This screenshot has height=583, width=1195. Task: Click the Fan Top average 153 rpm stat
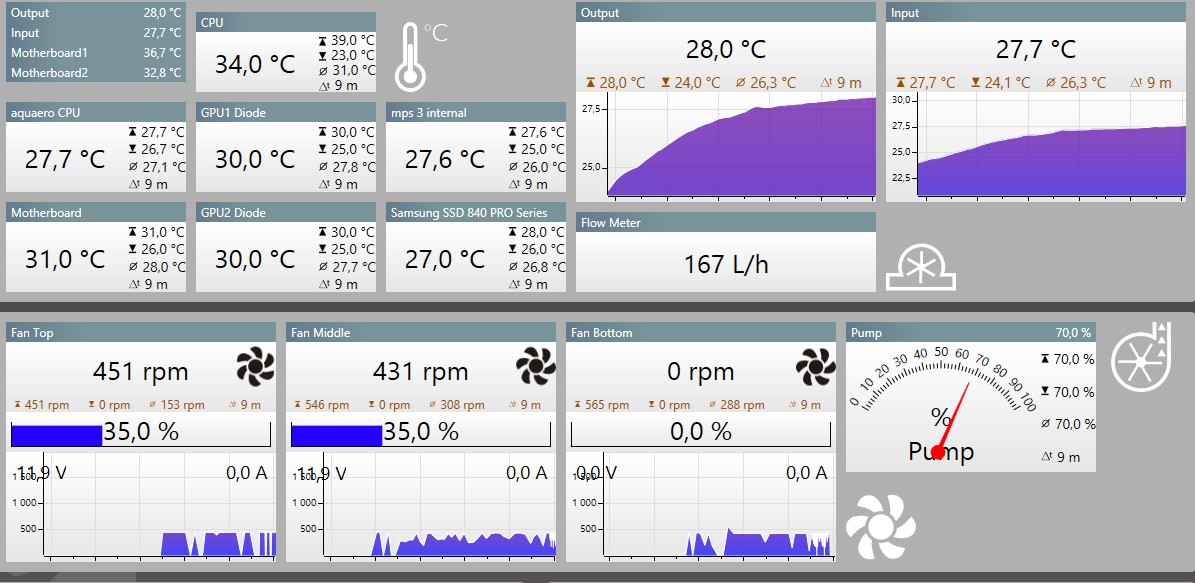click(x=177, y=405)
